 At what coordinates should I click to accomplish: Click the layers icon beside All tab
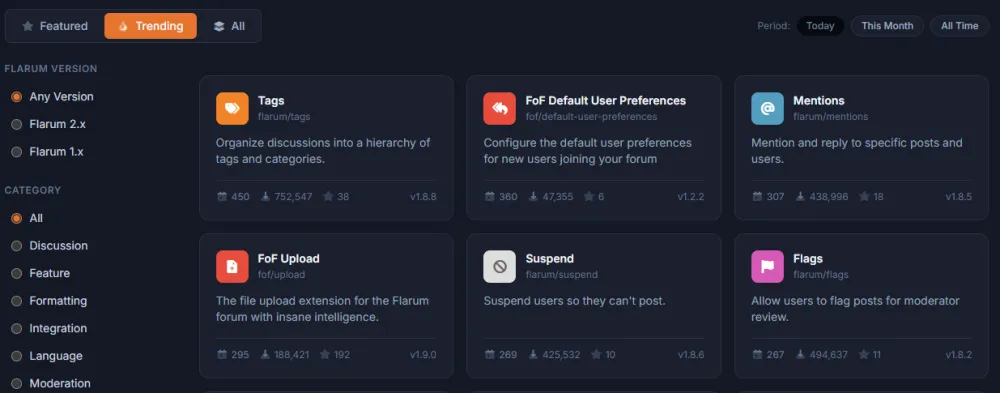pyautogui.click(x=219, y=26)
